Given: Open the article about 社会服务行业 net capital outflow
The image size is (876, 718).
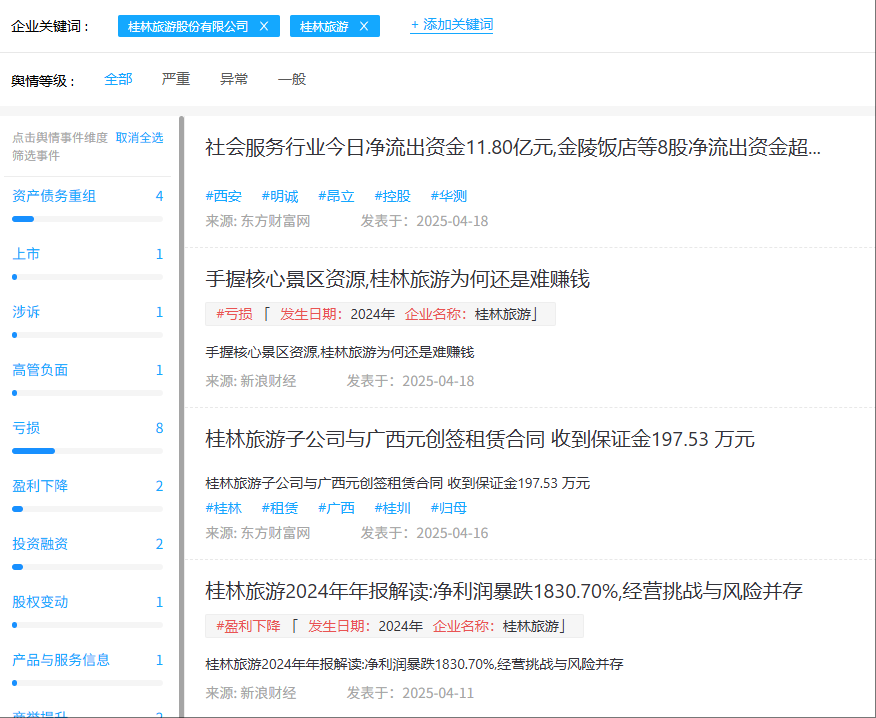Looking at the screenshot, I should pyautogui.click(x=512, y=149).
